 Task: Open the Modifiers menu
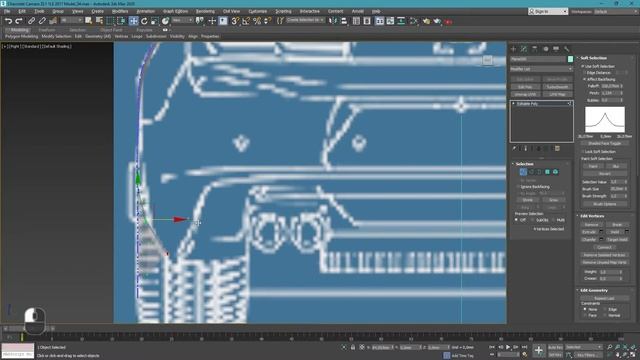120,11
